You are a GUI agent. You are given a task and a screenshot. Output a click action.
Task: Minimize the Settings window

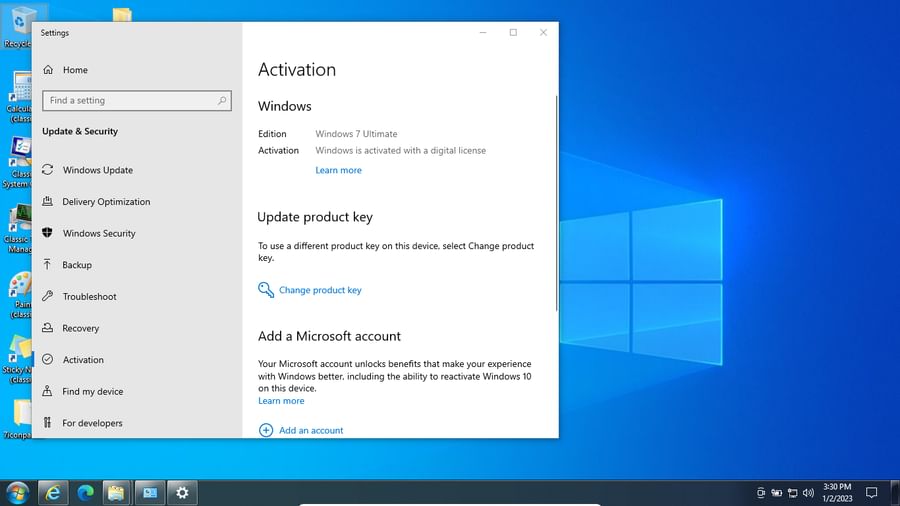coord(483,33)
